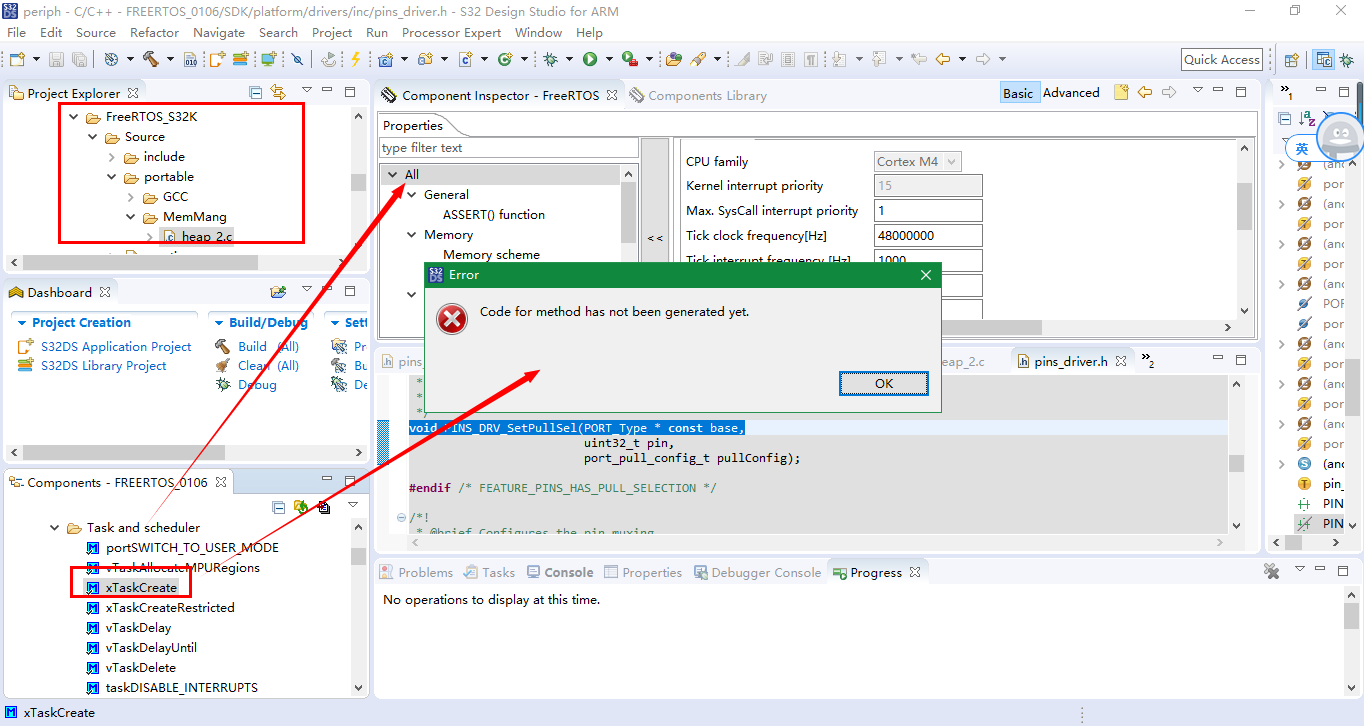Switch Component Inspector to Advanced mode
Viewport: 1364px width, 726px height.
tap(1070, 92)
